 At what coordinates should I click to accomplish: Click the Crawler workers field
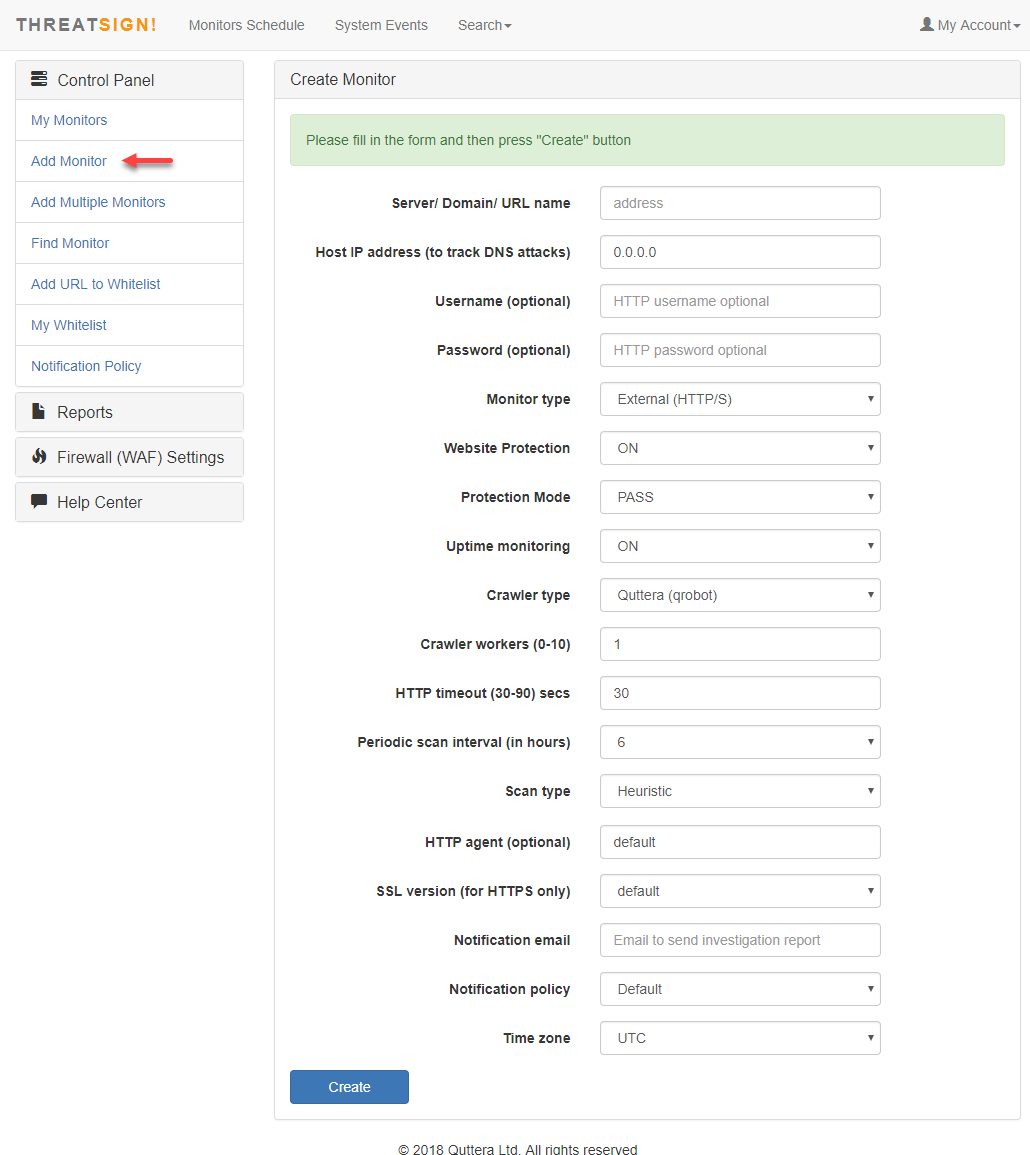740,645
